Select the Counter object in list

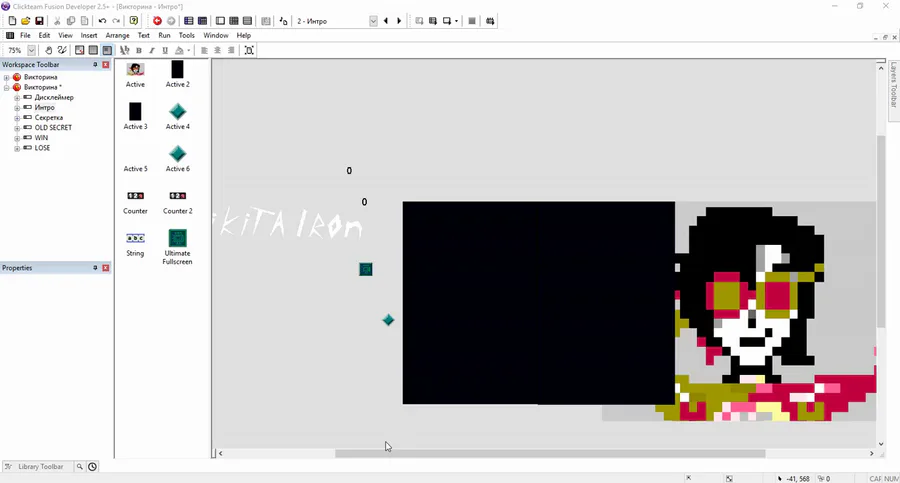point(135,203)
